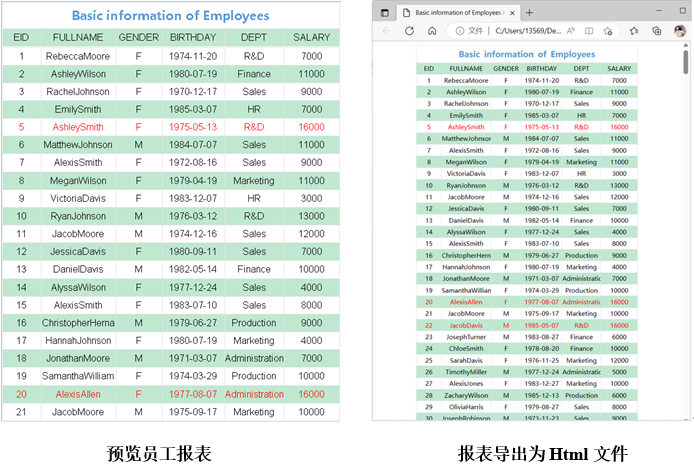Select OliviaHarris cell in browser table
The width and height of the screenshot is (694, 471).
[466, 407]
